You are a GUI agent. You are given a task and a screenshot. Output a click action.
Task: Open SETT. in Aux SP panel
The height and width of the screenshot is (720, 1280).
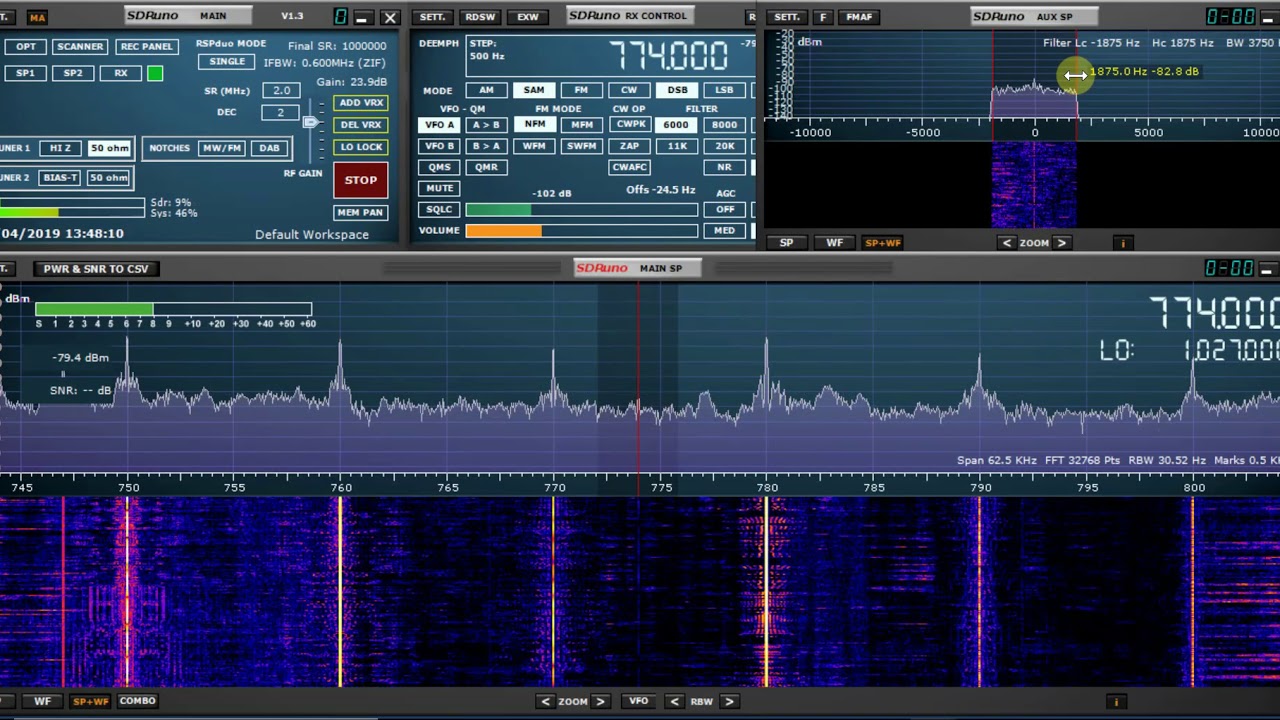click(787, 17)
